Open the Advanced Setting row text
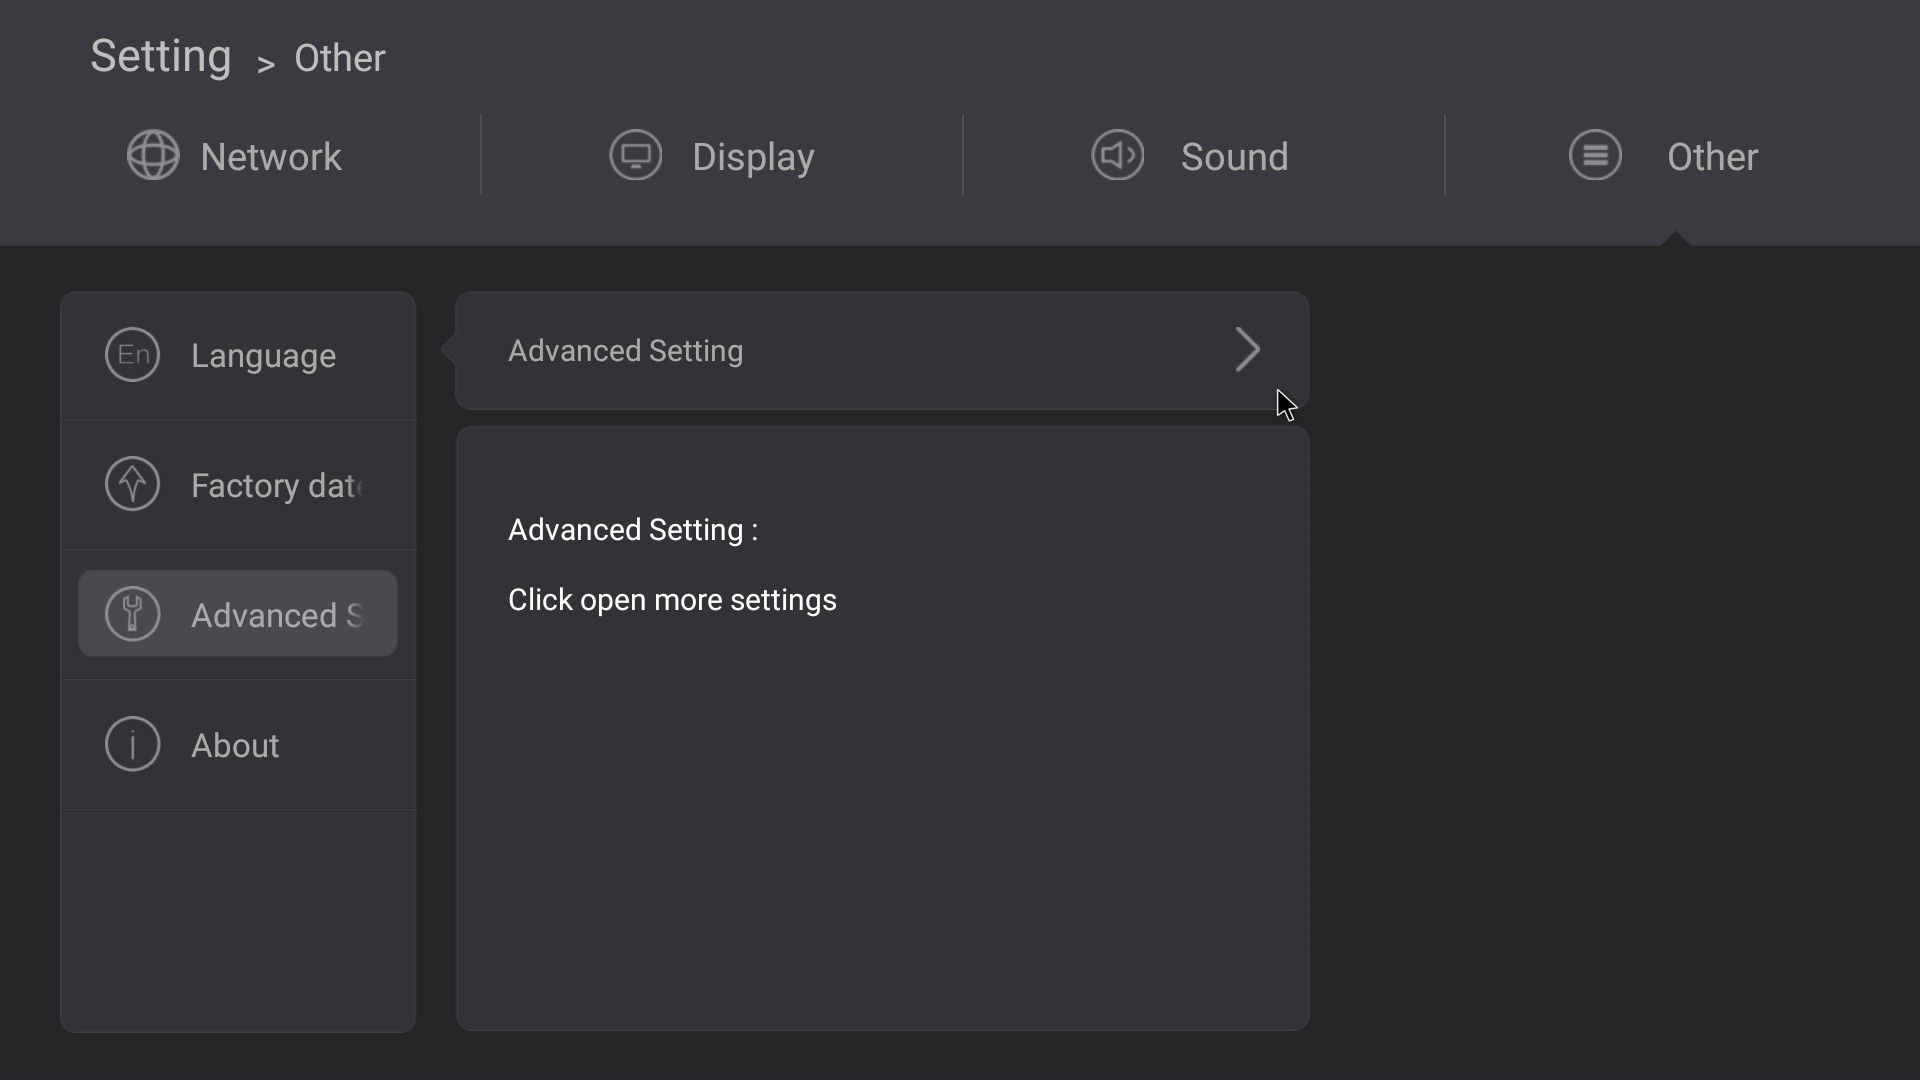 point(625,351)
